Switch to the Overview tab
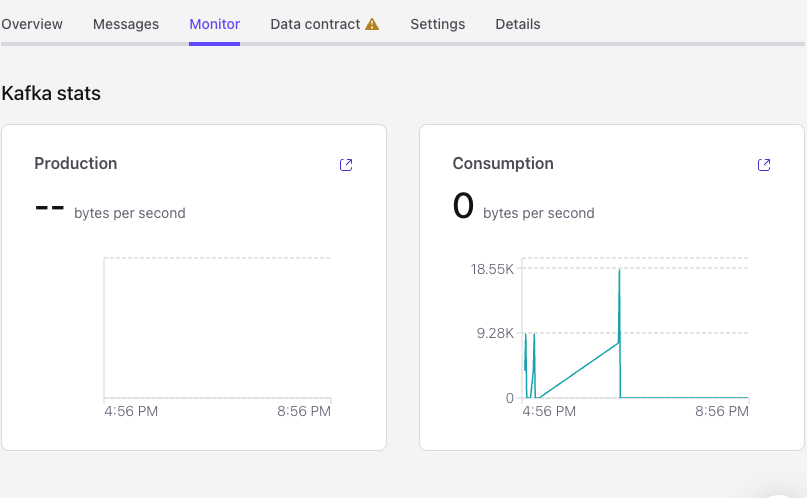The image size is (807, 498). tap(32, 24)
